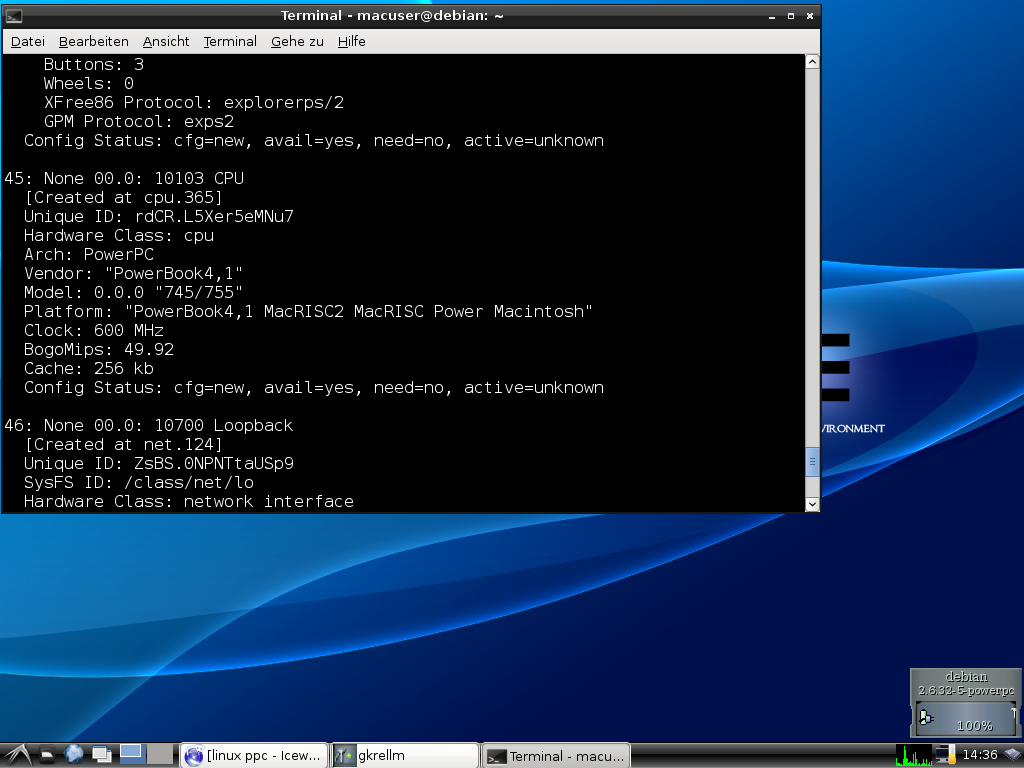Click the "[Created at net.124]" line
The height and width of the screenshot is (768, 1024).
coord(123,444)
